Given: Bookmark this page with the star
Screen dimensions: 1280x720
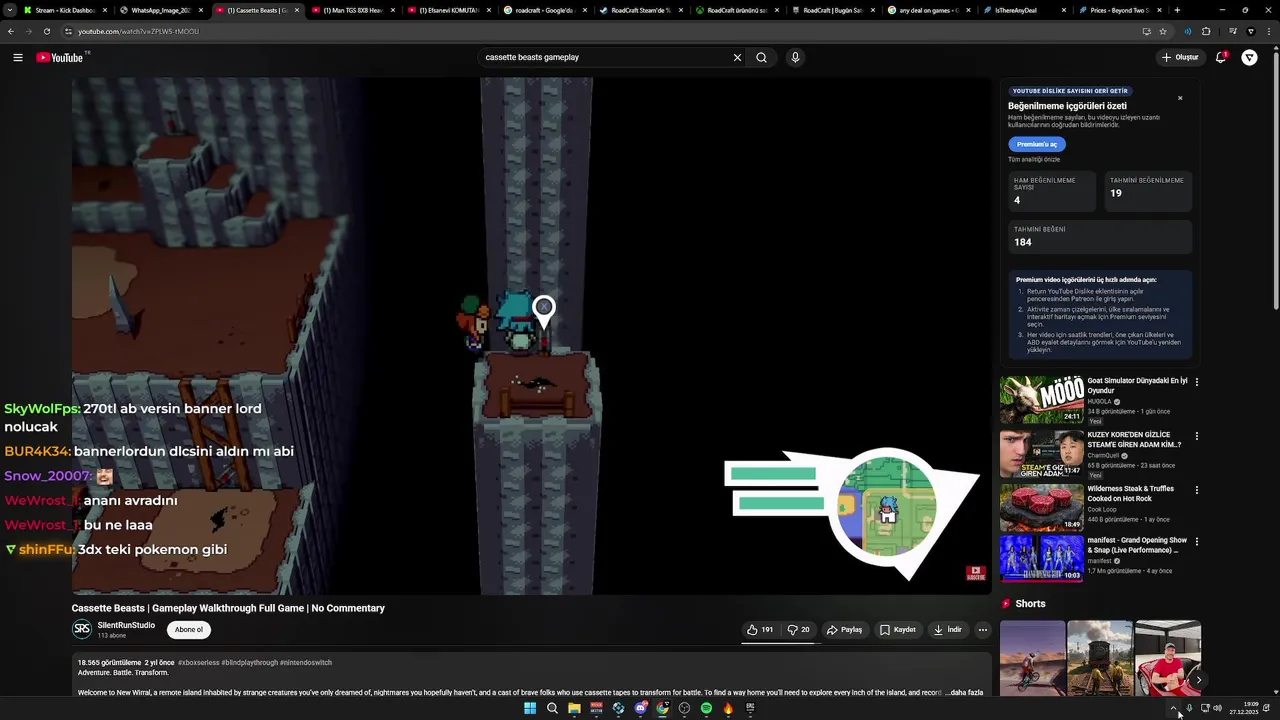Looking at the screenshot, I should 1163,31.
